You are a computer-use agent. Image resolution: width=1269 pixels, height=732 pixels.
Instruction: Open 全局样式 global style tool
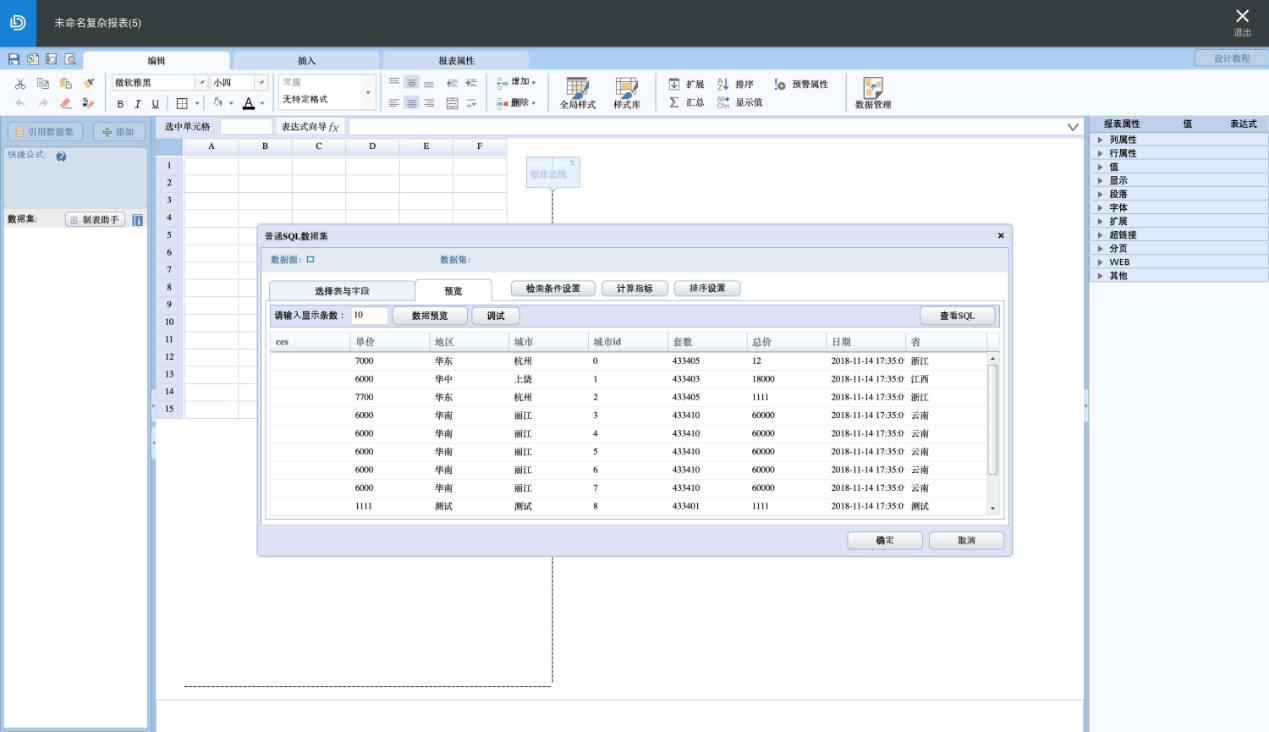tap(577, 93)
